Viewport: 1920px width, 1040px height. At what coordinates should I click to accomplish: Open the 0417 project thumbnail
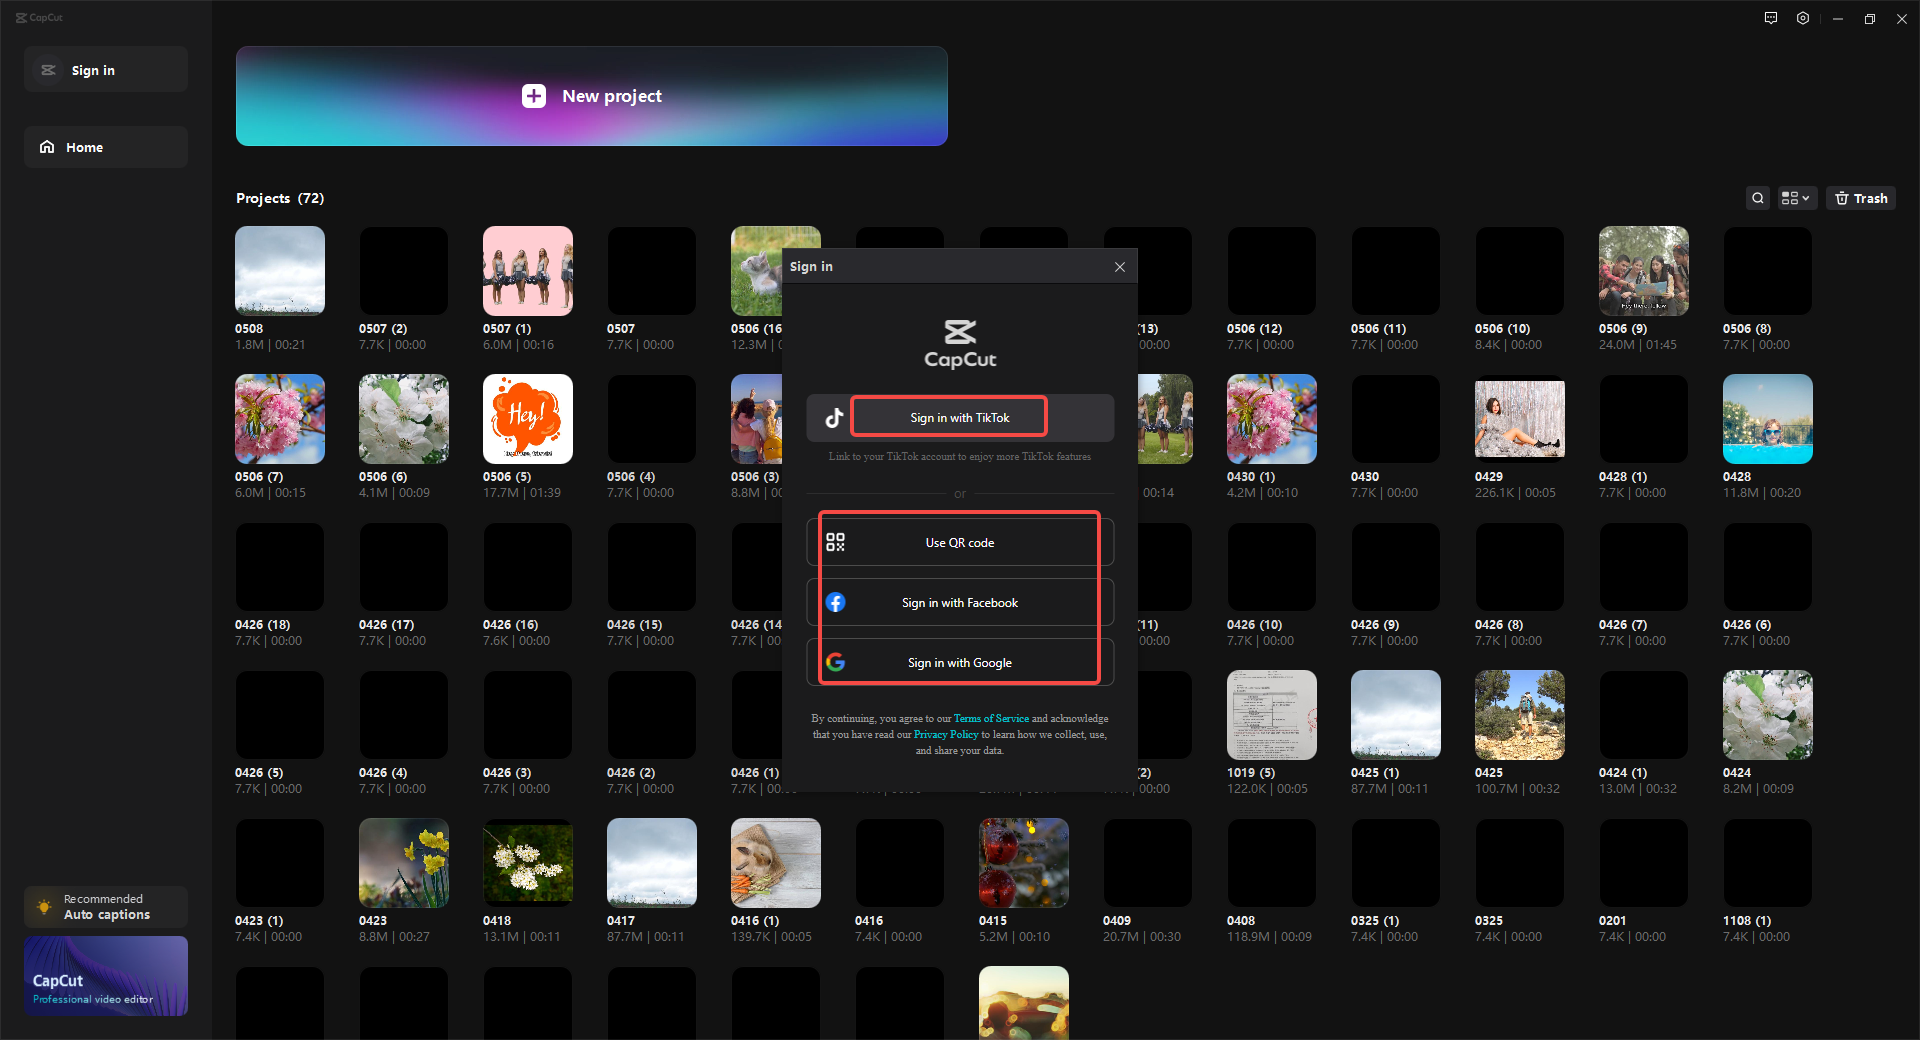652,863
